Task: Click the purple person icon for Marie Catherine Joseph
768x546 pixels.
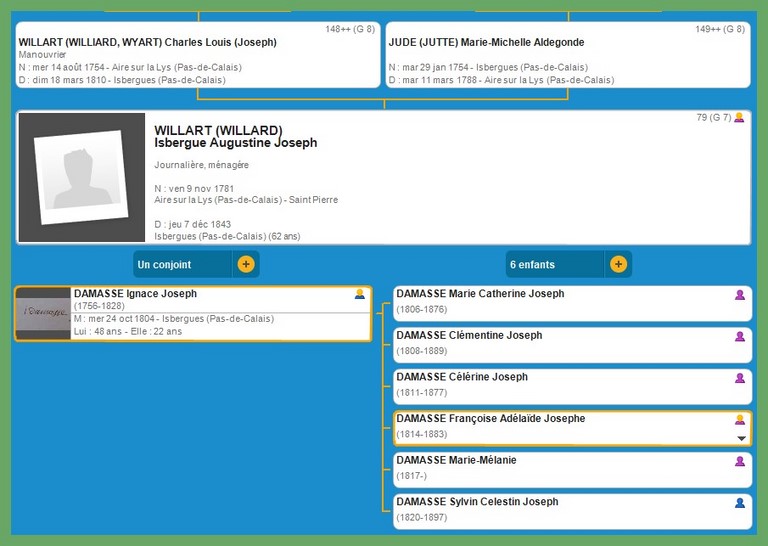Action: (x=740, y=295)
